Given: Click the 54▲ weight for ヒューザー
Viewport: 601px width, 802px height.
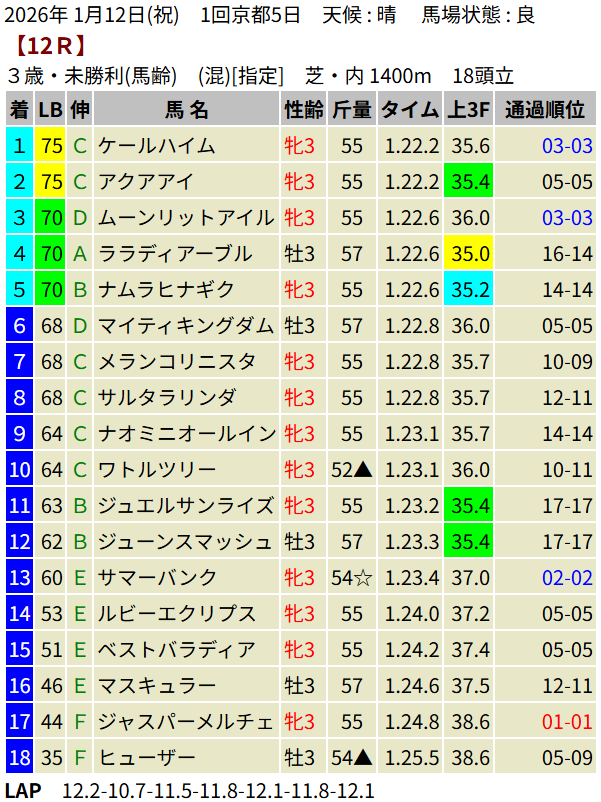Looking at the screenshot, I should pyautogui.click(x=352, y=758).
